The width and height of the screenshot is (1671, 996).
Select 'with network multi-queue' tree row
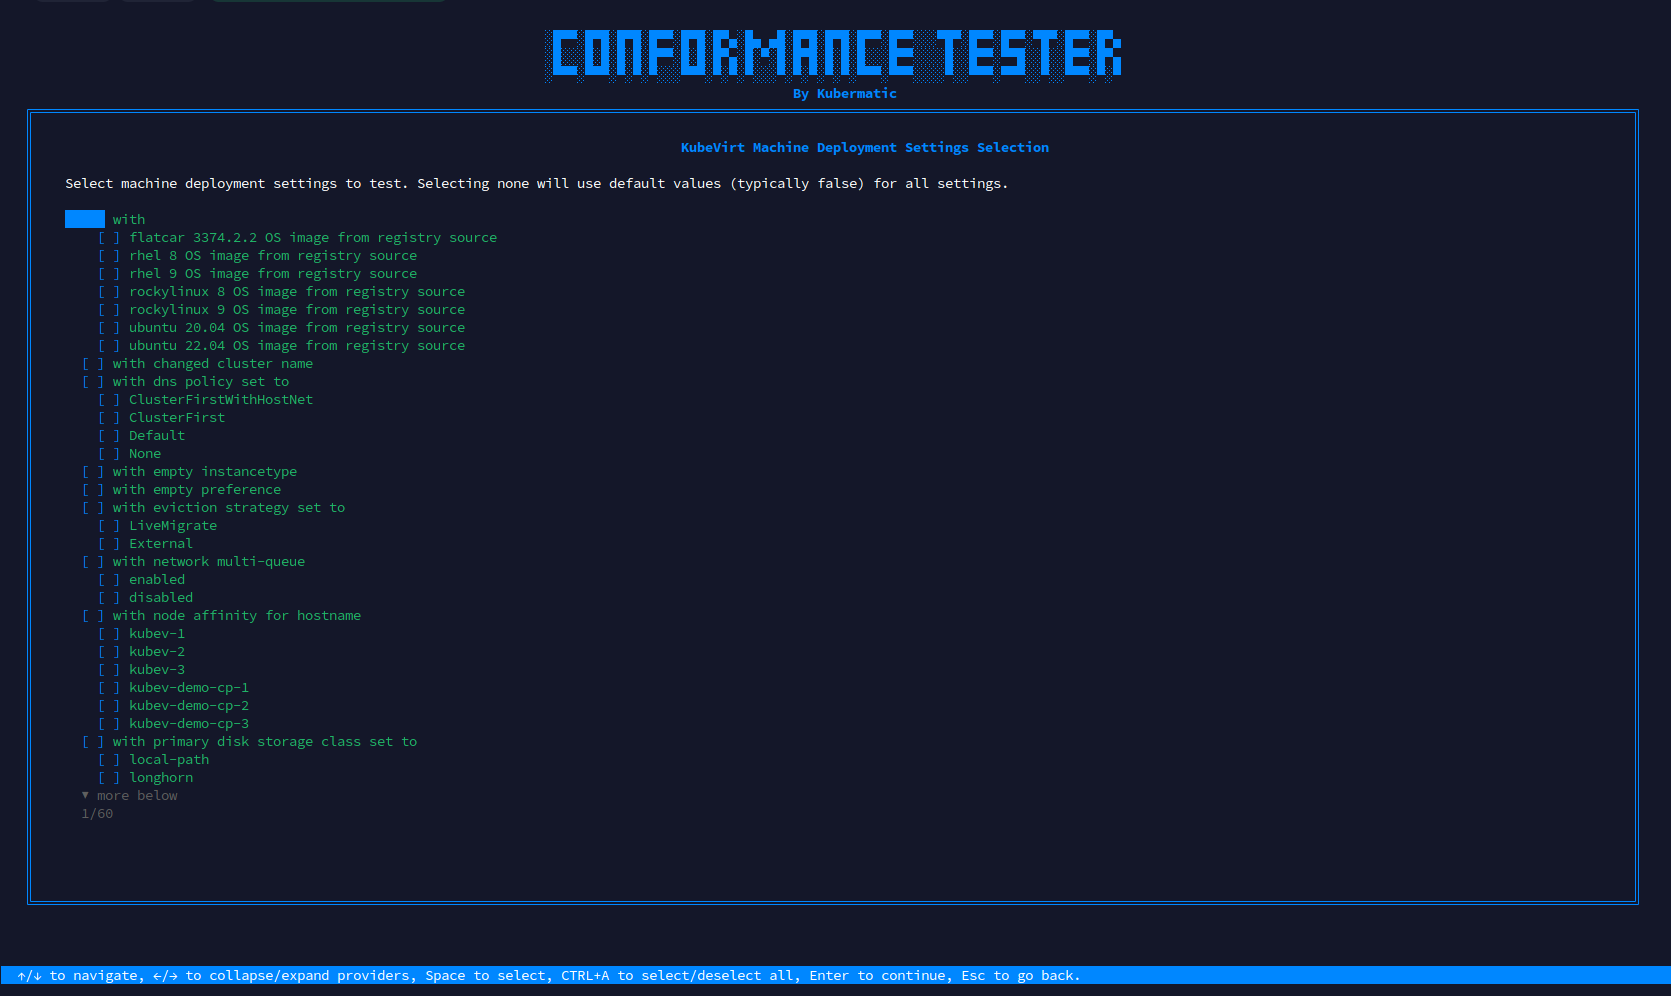[208, 562]
